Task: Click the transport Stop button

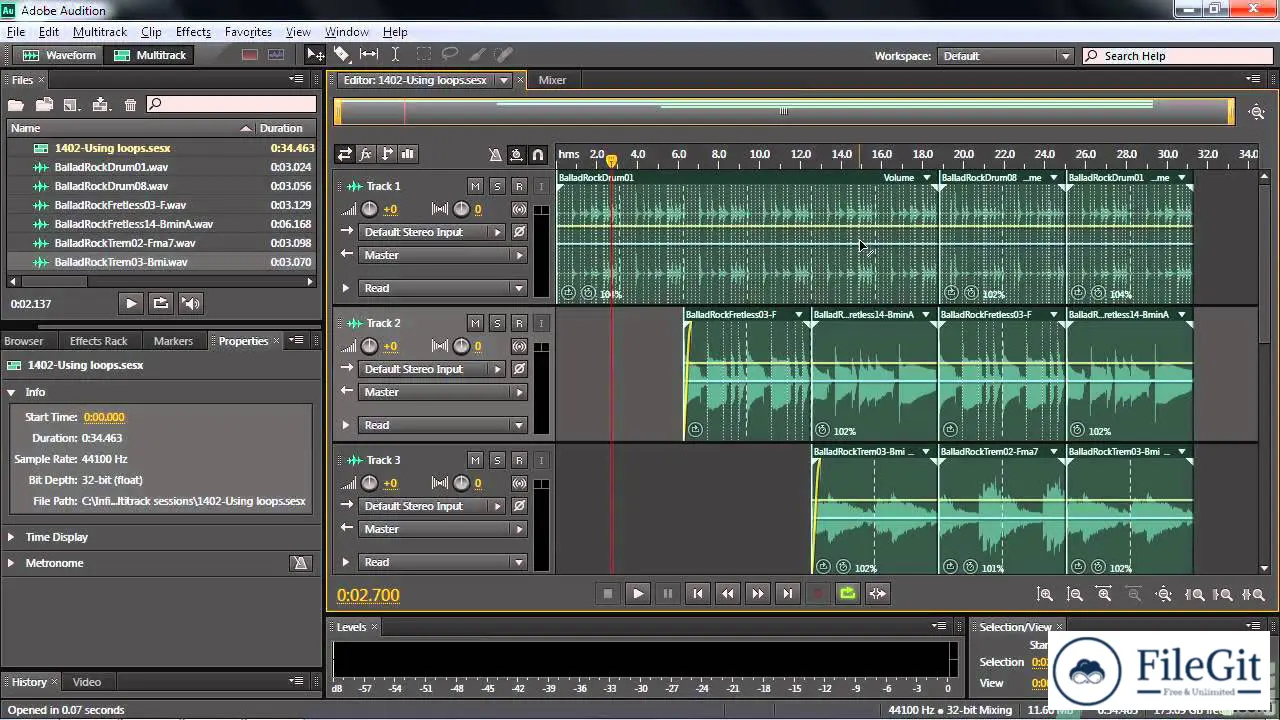Action: point(607,593)
